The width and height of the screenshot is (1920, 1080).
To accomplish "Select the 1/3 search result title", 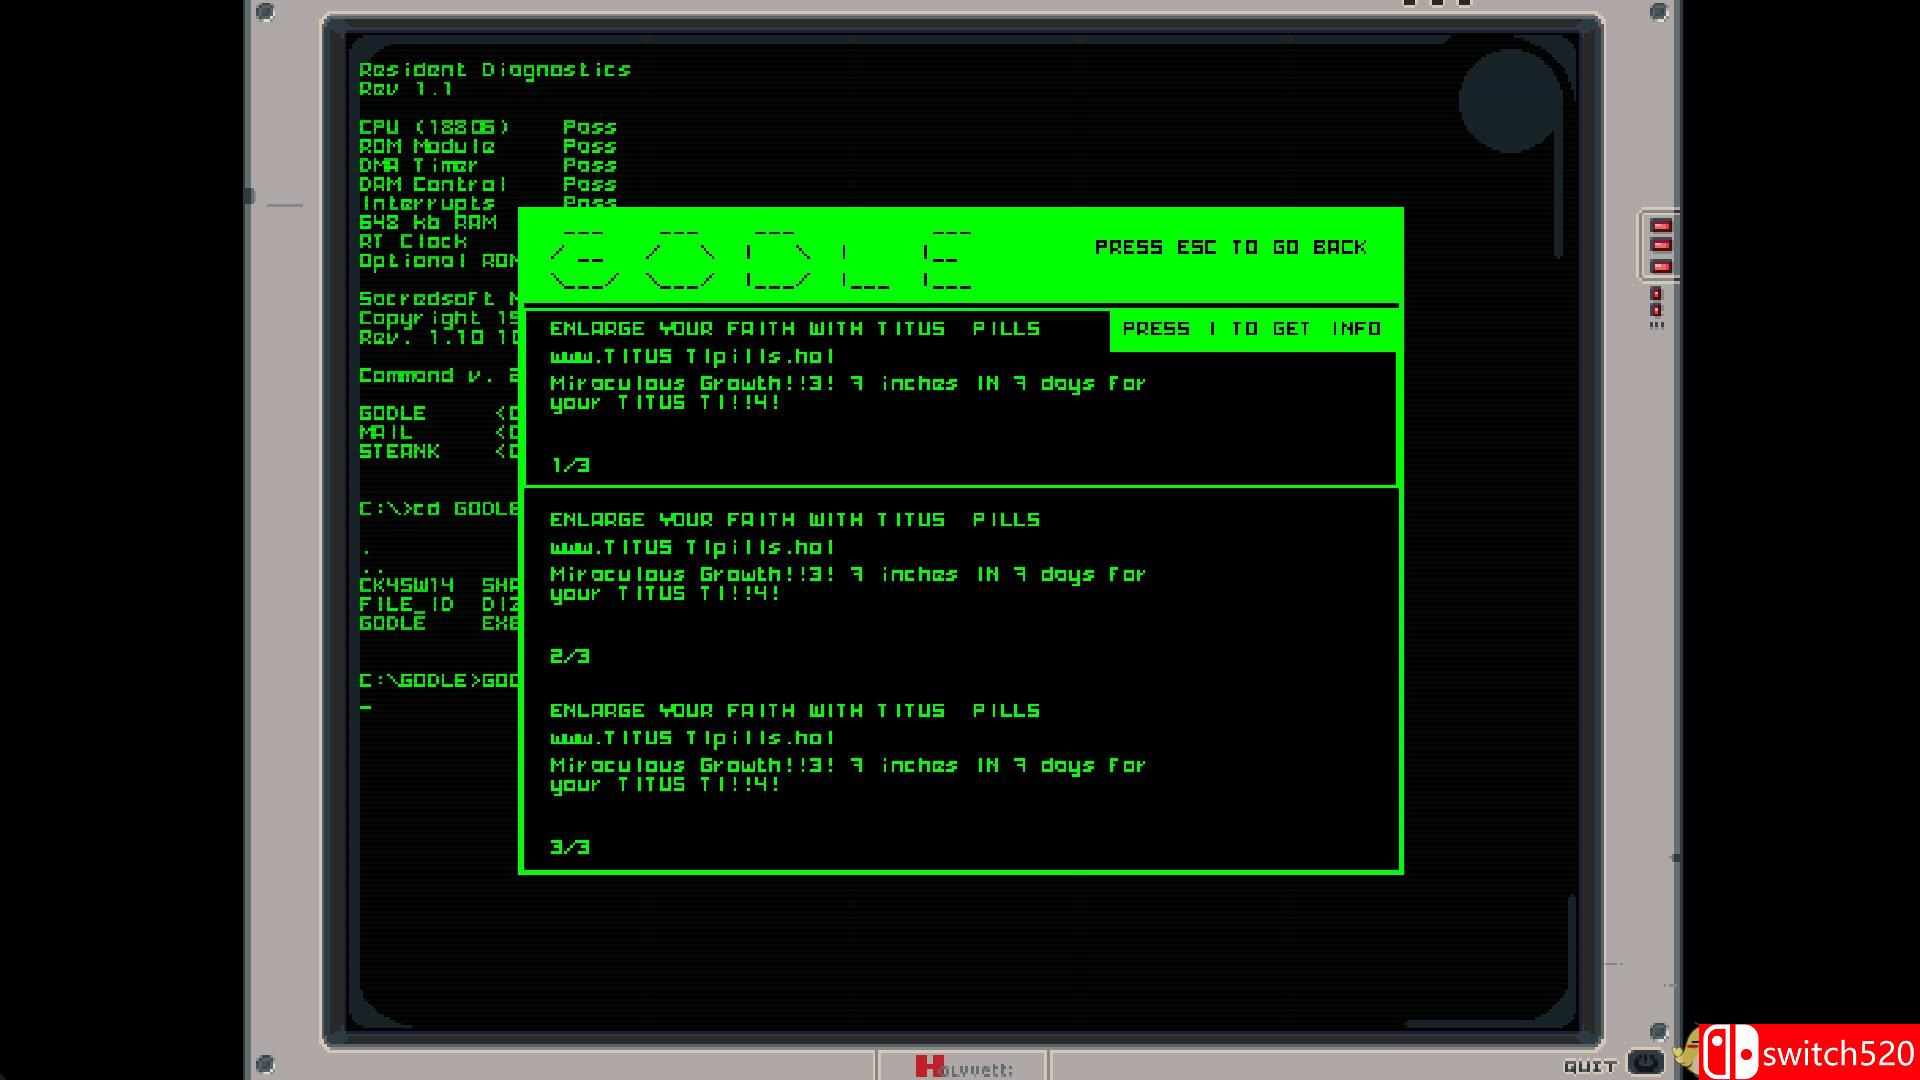I will [794, 329].
